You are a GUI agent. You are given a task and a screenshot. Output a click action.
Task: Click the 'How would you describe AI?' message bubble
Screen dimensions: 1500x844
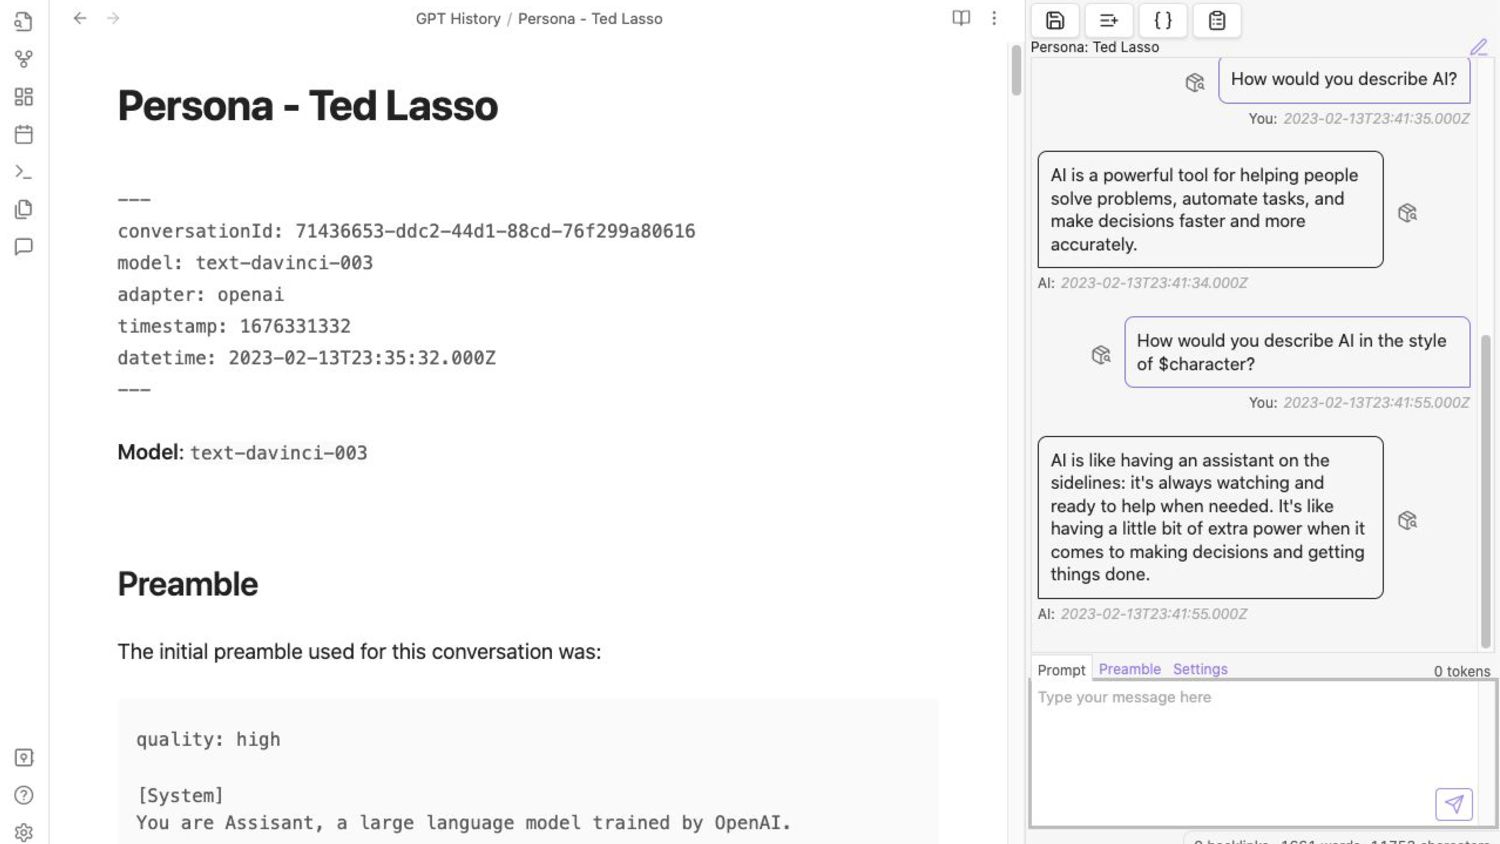[1344, 79]
